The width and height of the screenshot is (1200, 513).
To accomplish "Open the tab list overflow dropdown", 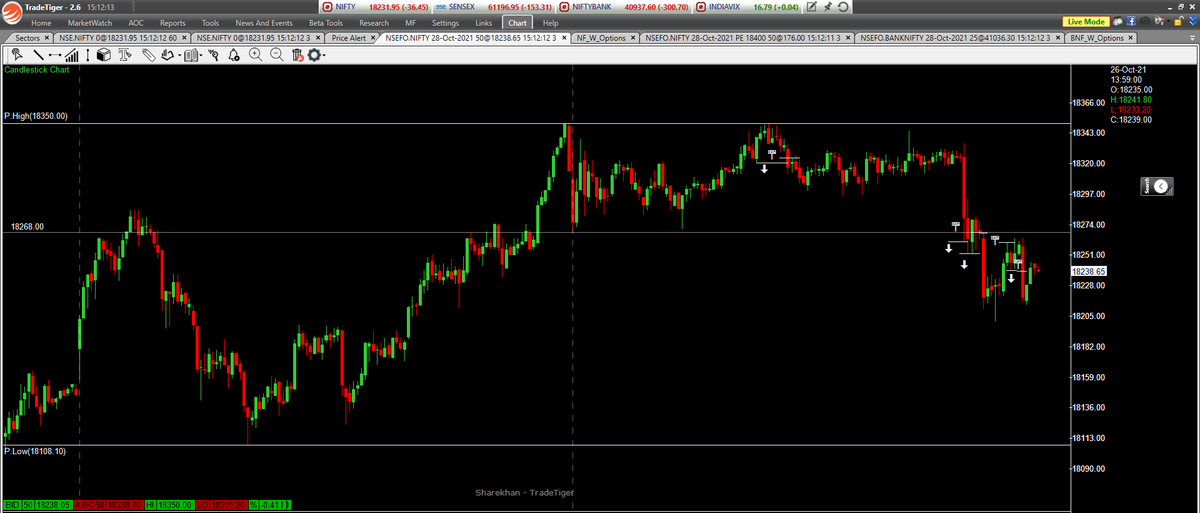I will pos(1192,38).
